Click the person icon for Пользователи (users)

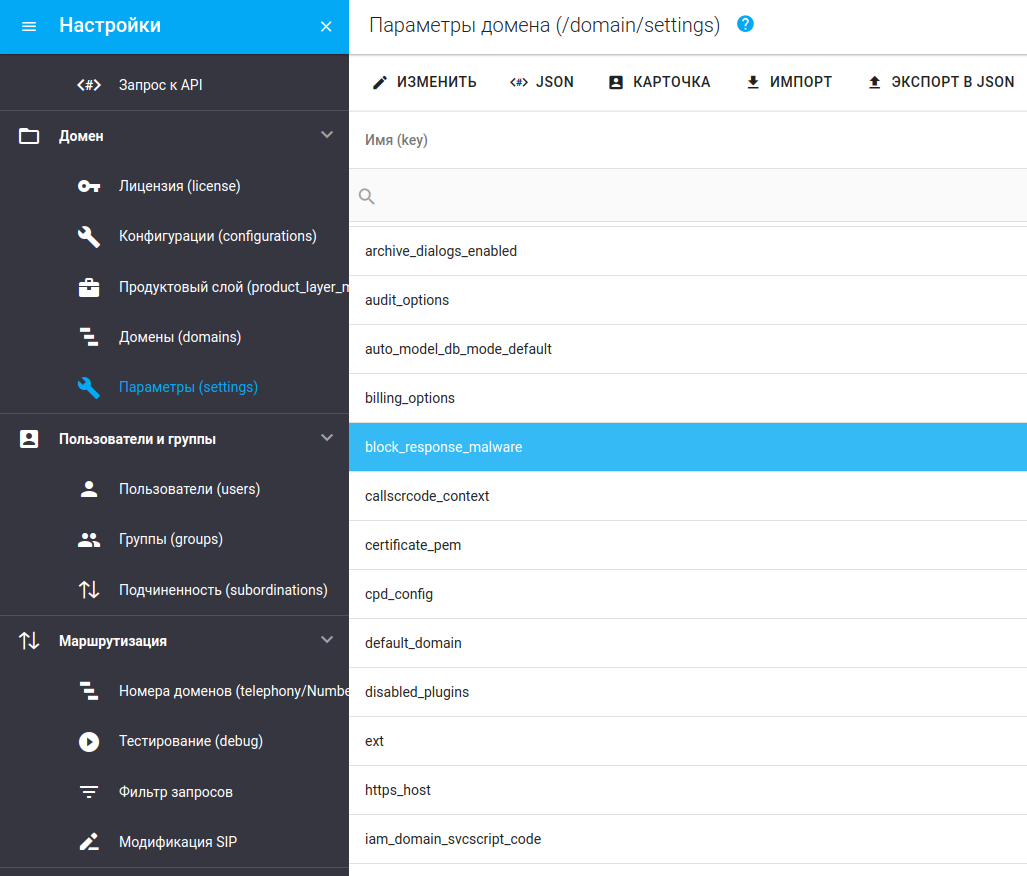[x=89, y=489]
